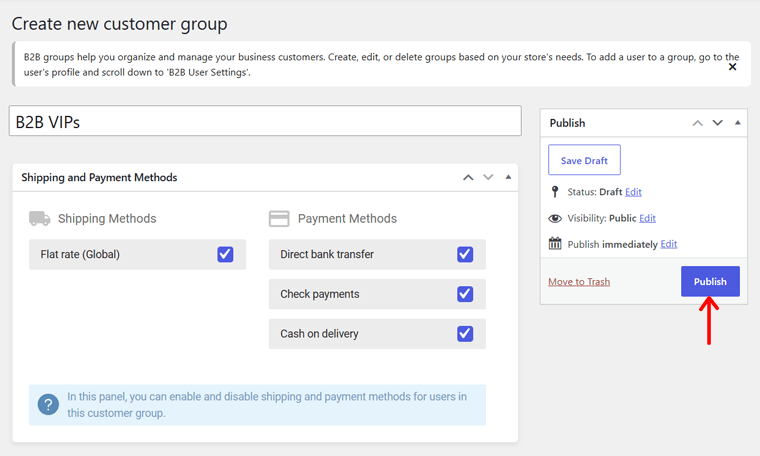Click the 'Publish' box title
760x456 pixels.
[567, 123]
